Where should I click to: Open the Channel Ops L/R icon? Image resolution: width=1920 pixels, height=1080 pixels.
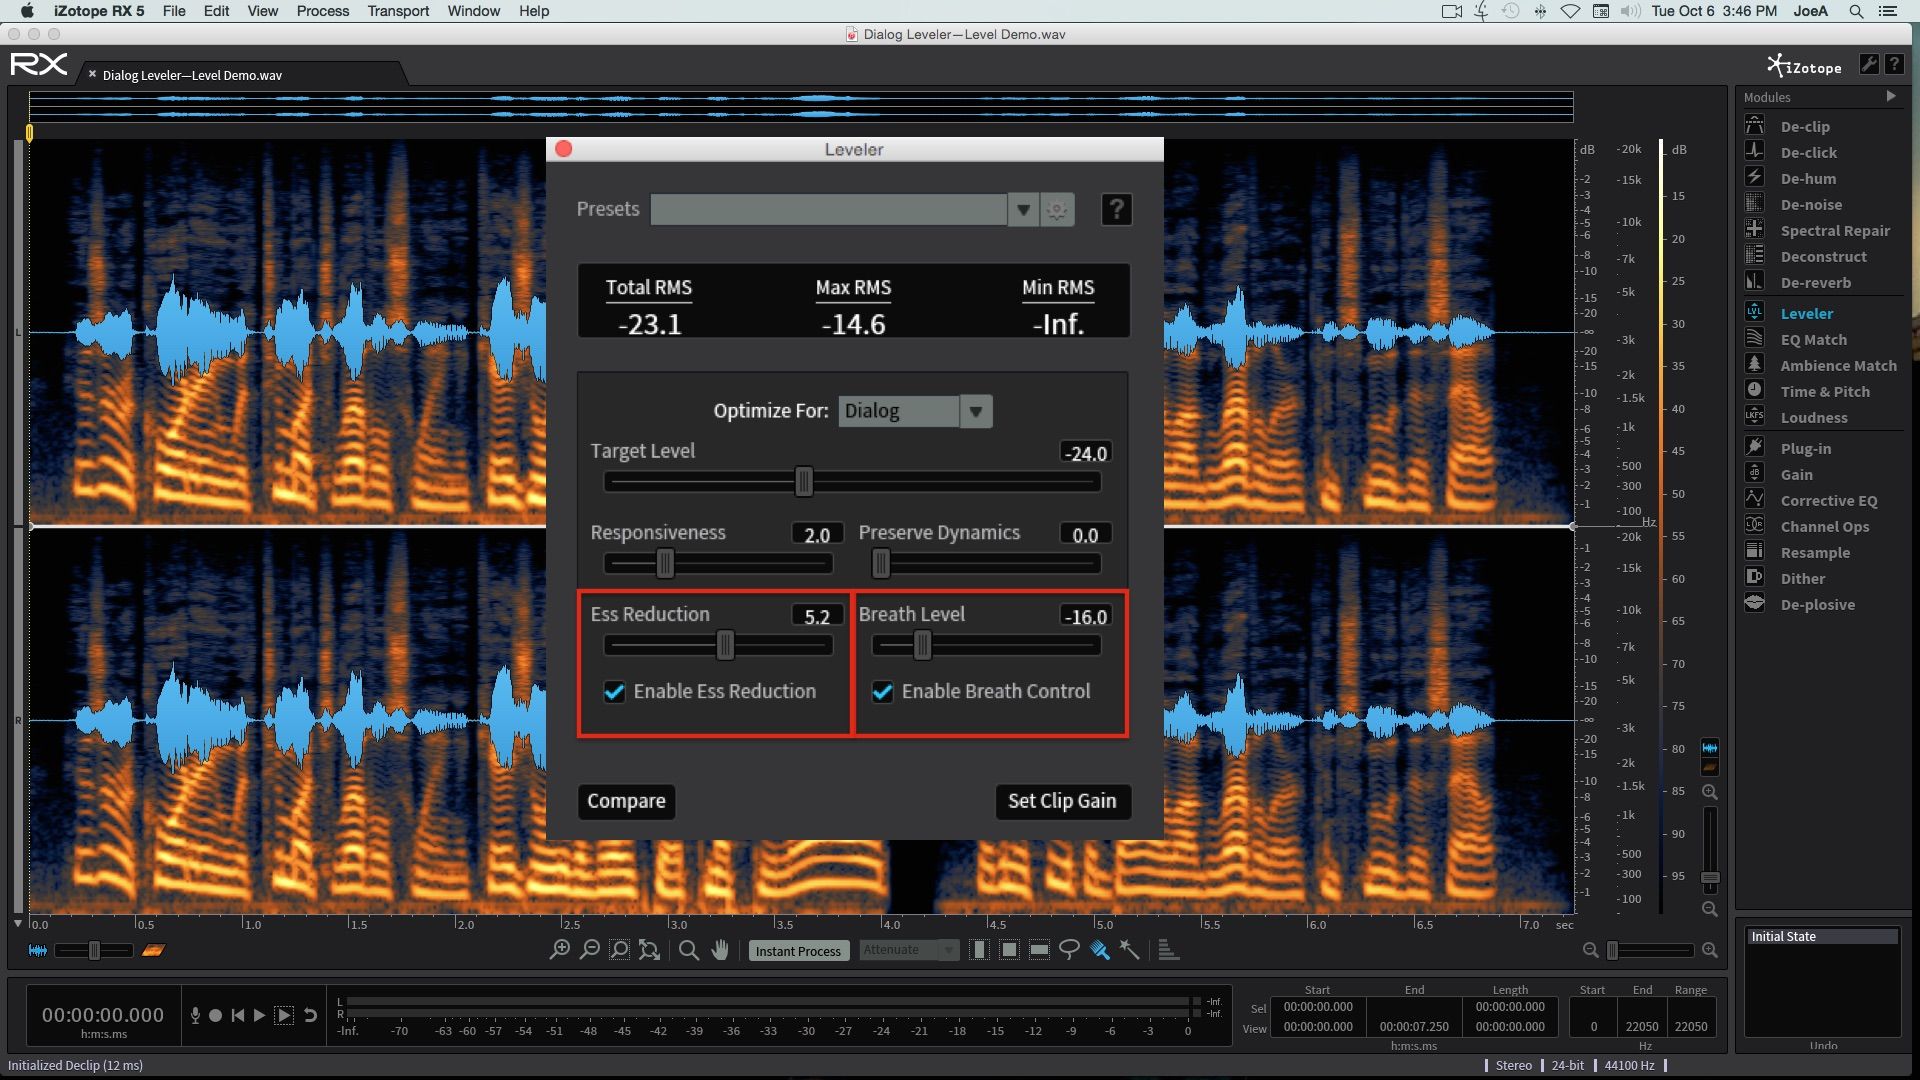tap(1754, 525)
